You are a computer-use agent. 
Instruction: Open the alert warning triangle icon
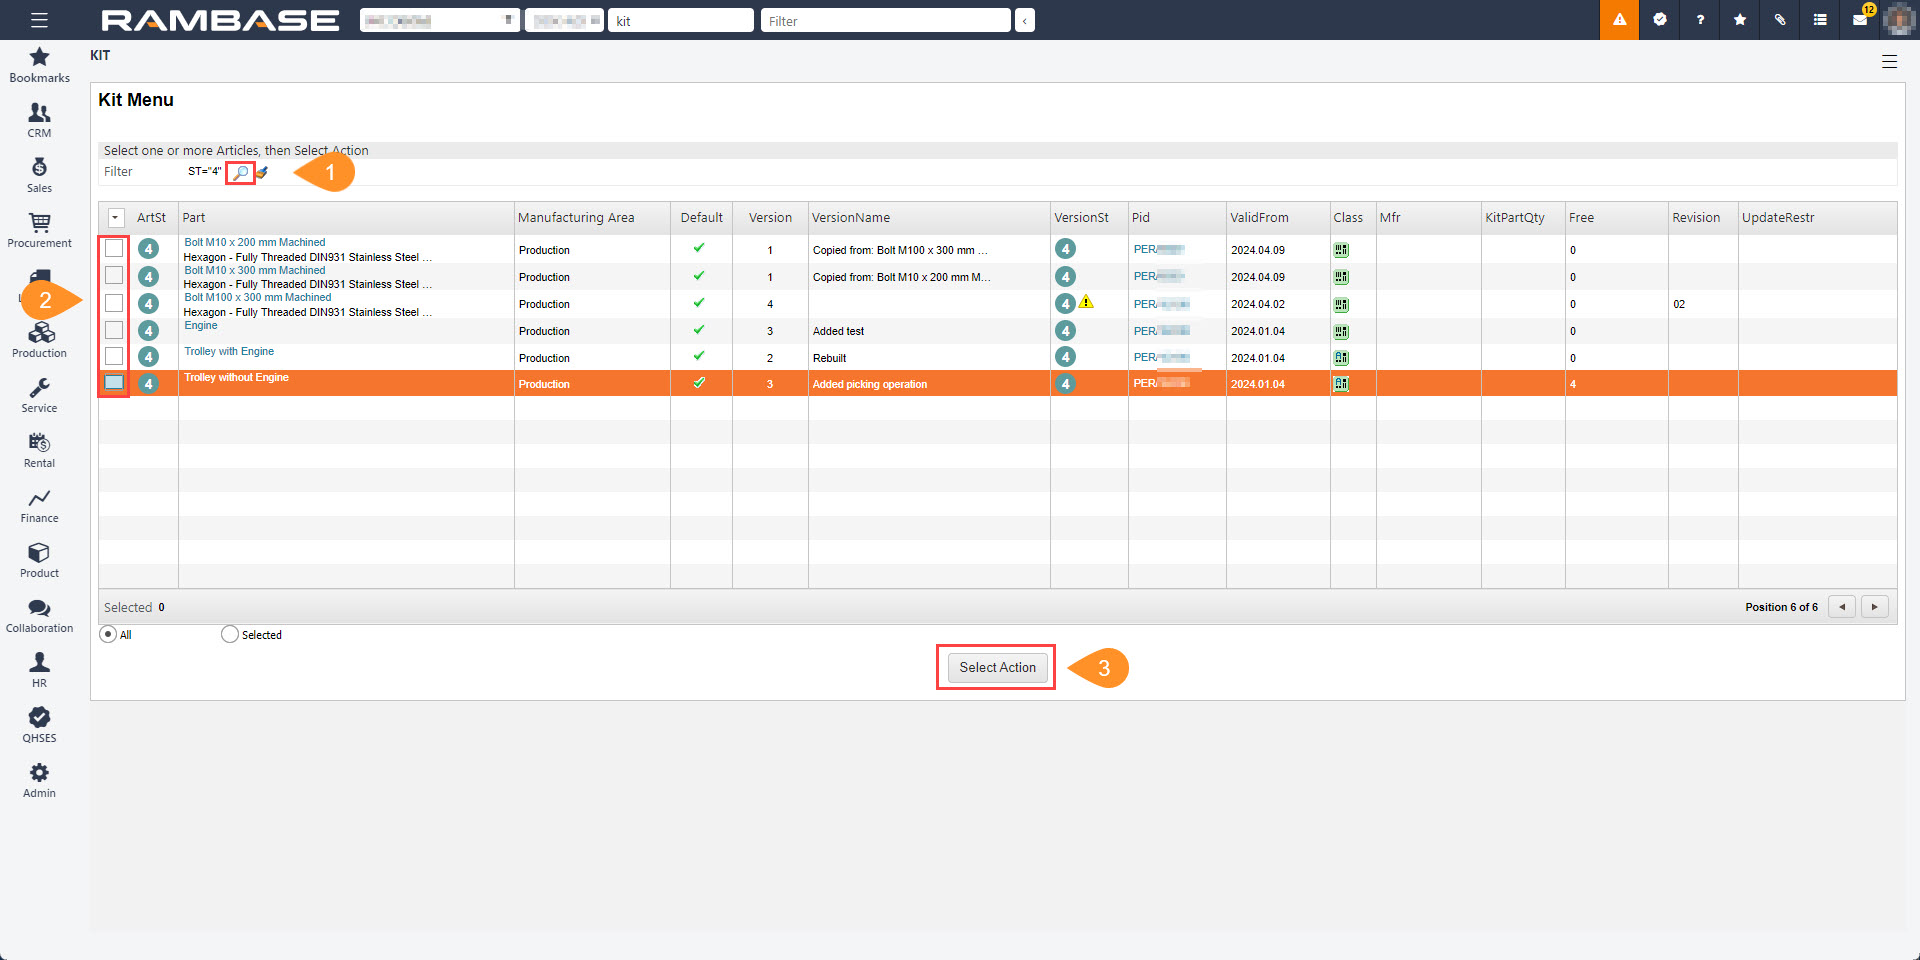coord(1619,20)
